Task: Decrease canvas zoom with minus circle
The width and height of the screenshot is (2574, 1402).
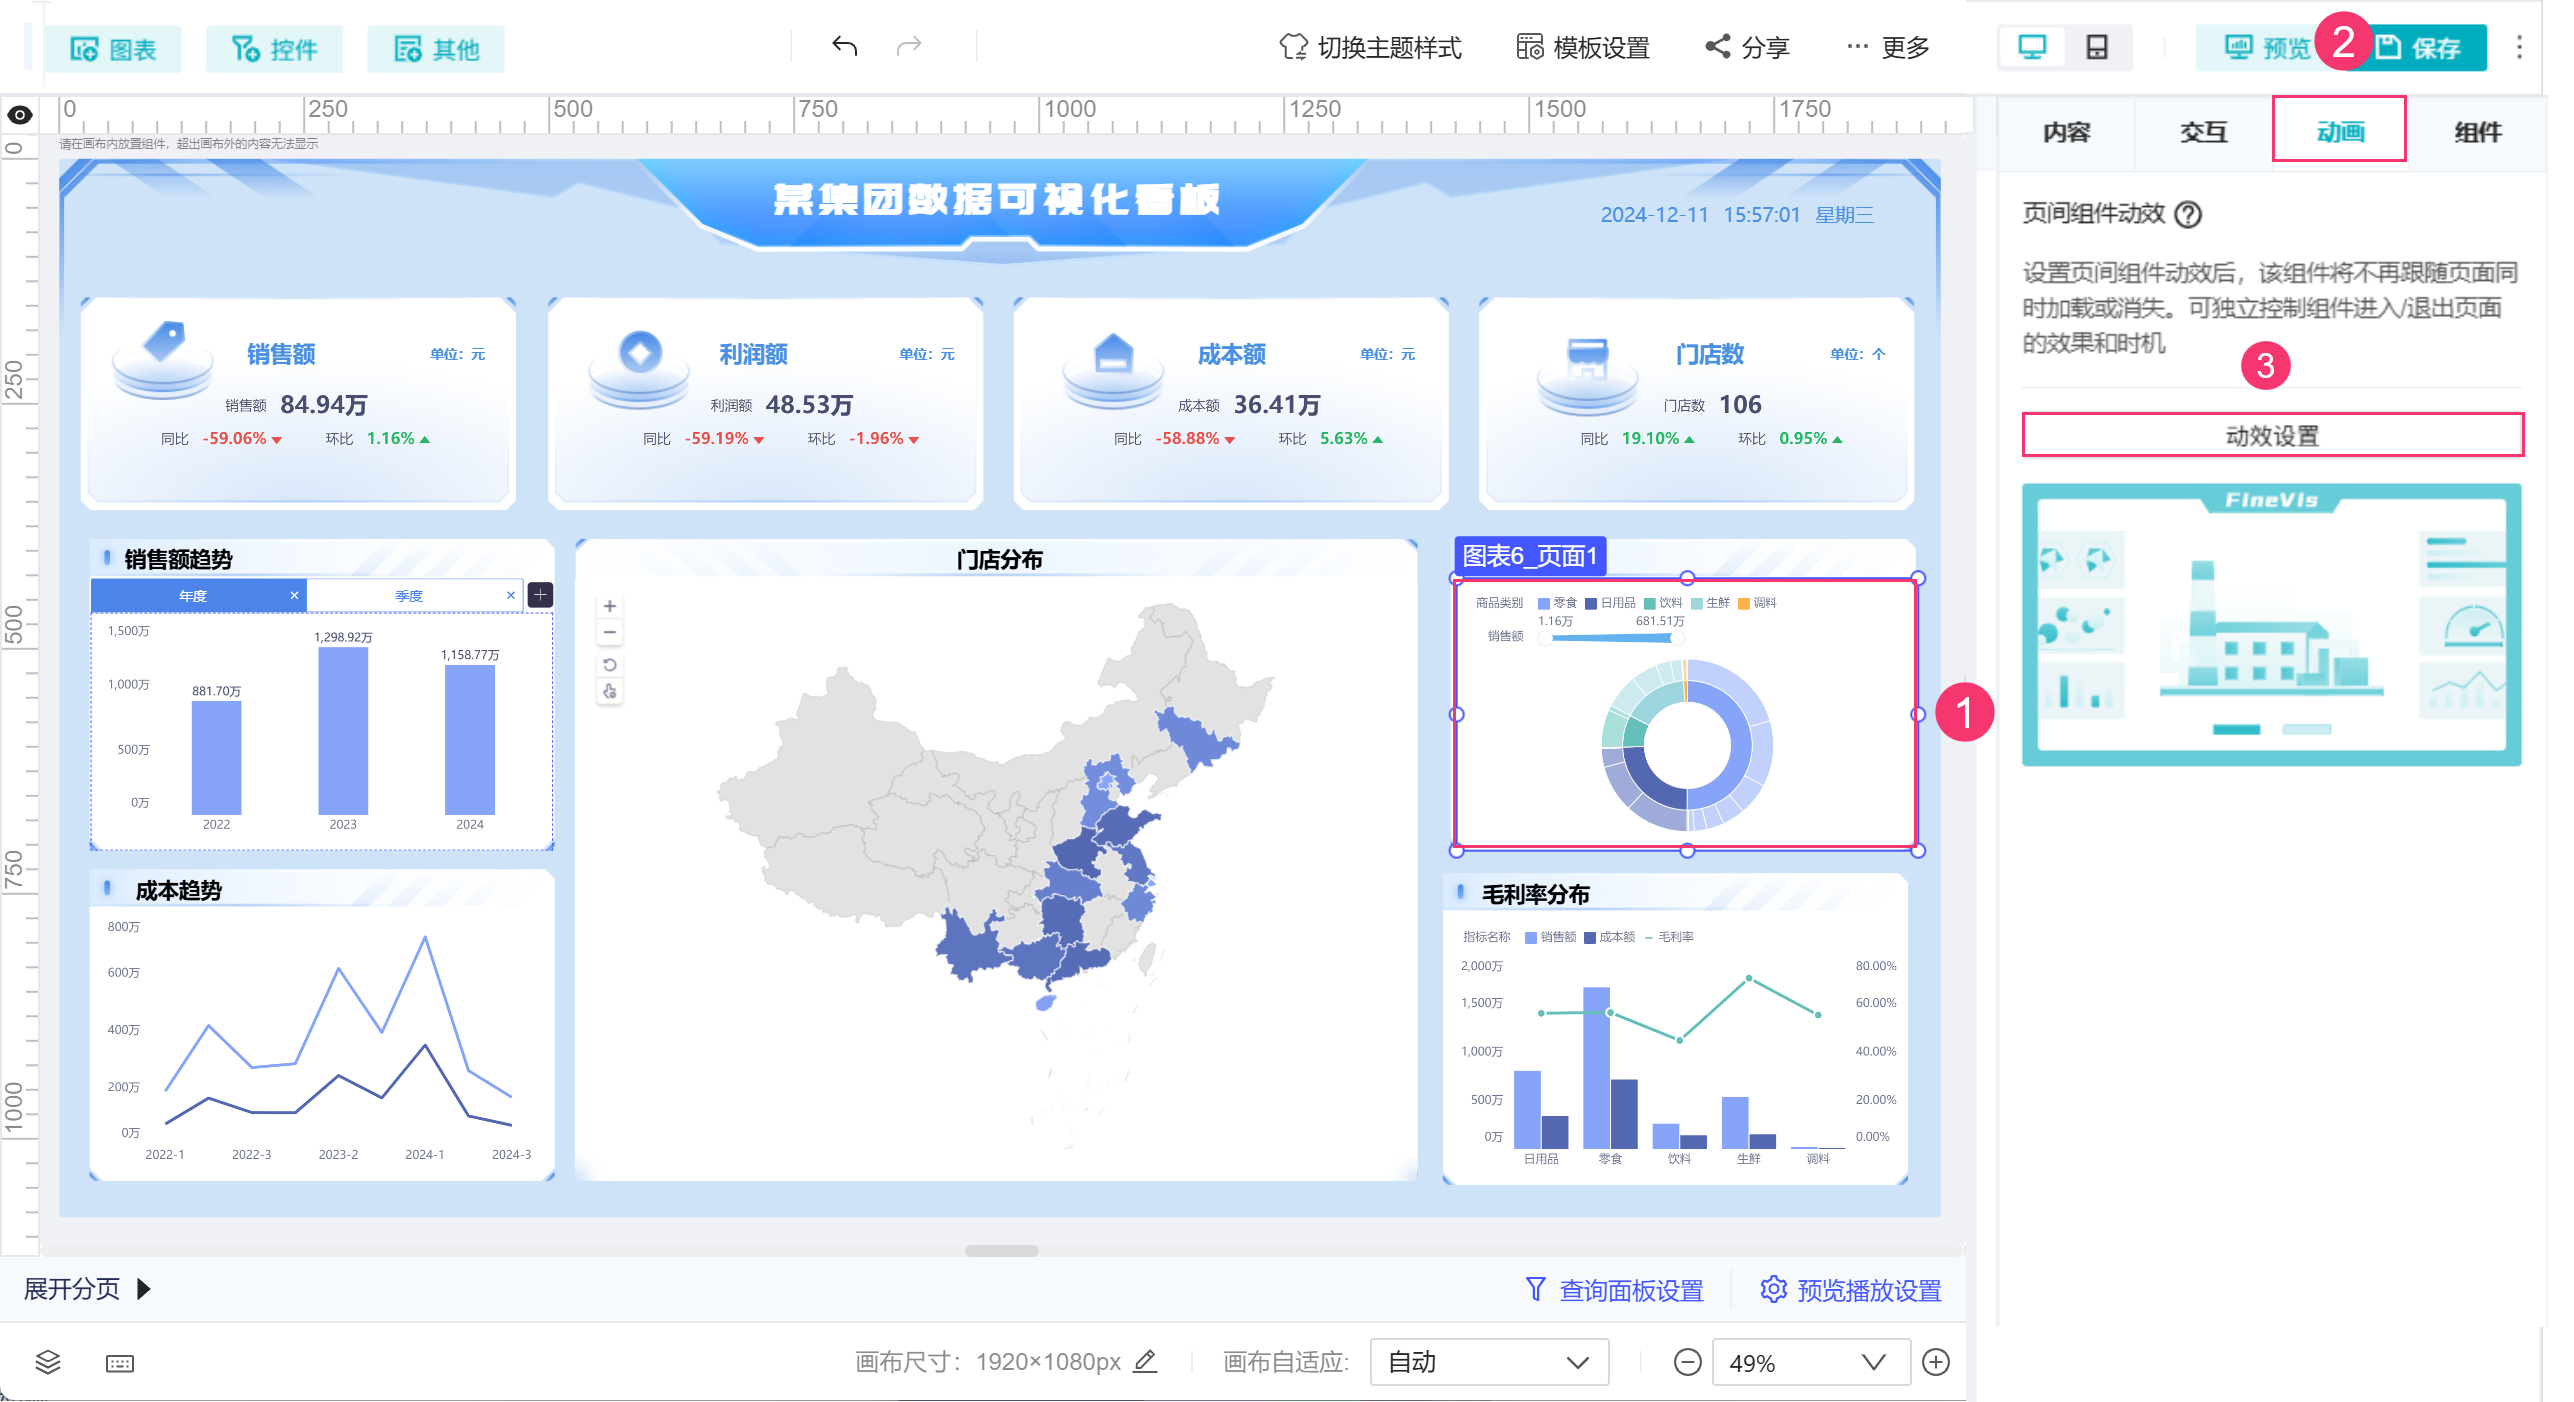Action: pos(1687,1362)
